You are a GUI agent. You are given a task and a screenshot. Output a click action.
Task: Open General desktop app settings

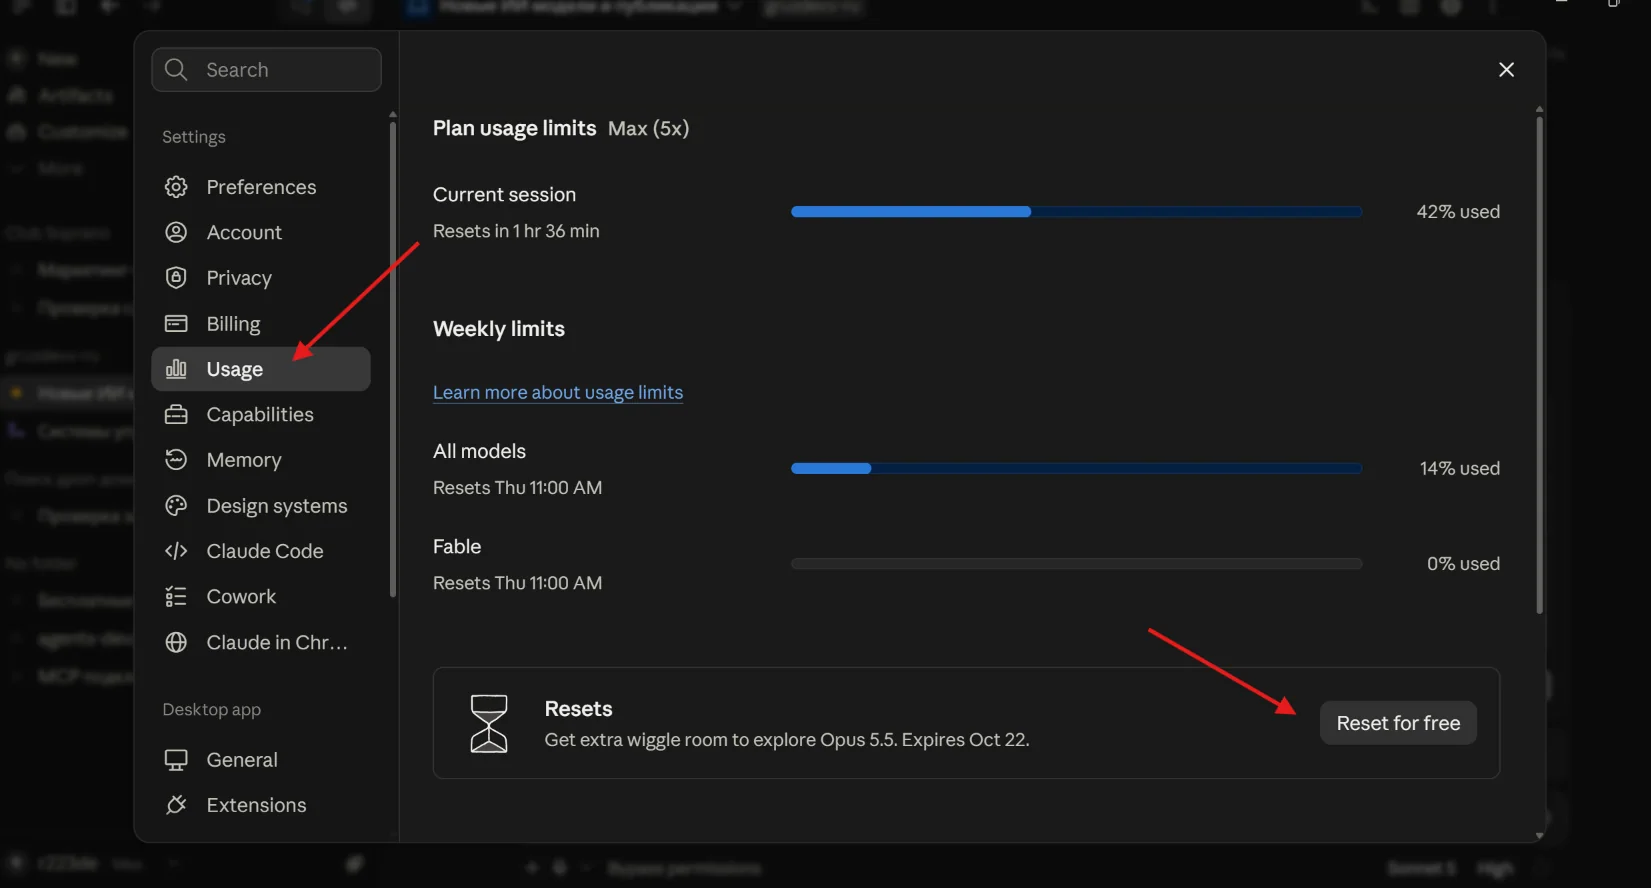pos(261,760)
